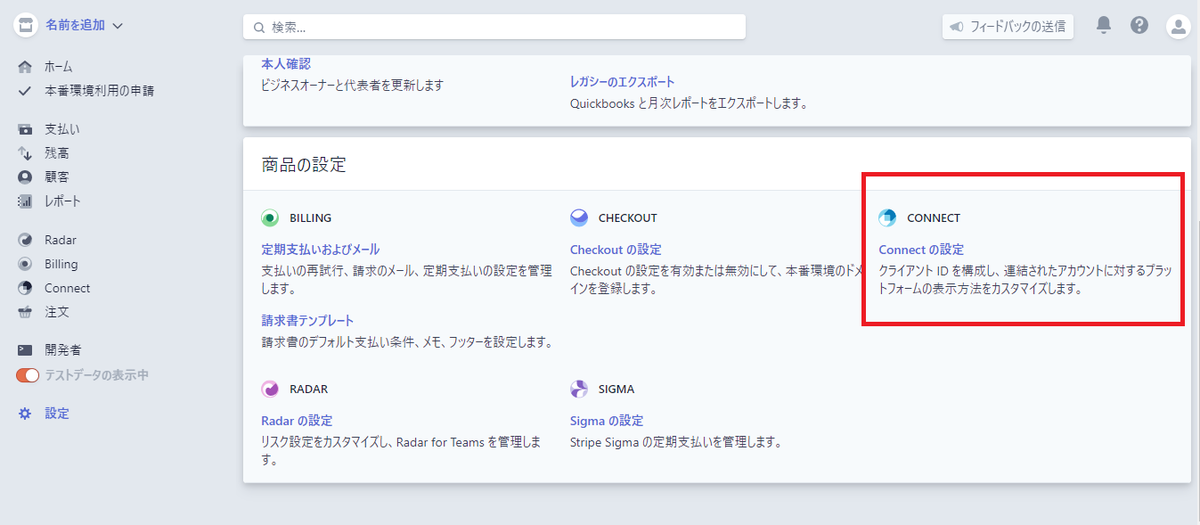The width and height of the screenshot is (1200, 525).
Task: Click the magnifier icon in the search box
Action: pos(260,27)
